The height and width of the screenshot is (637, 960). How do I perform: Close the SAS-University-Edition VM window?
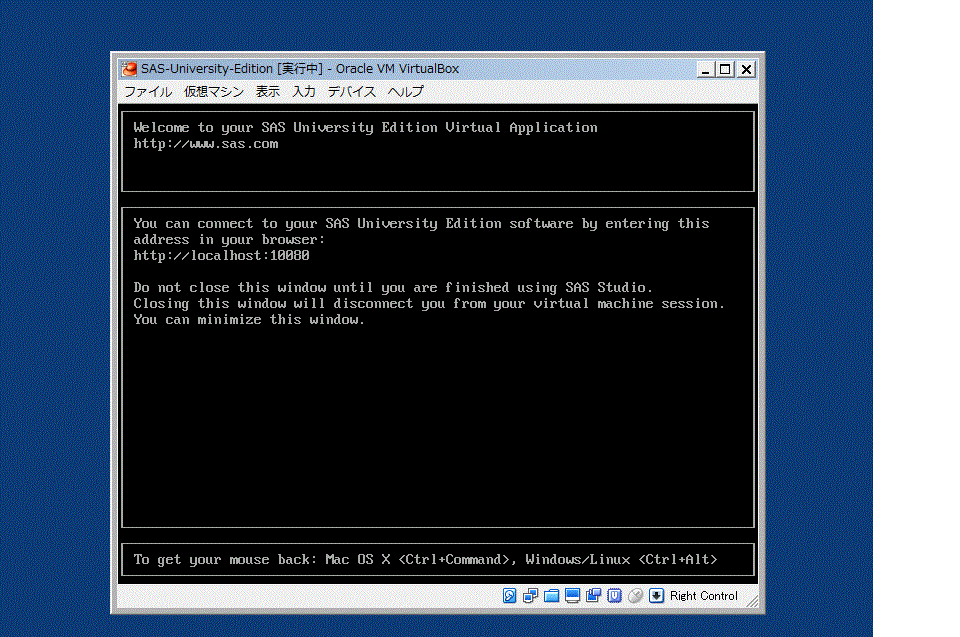pos(746,69)
